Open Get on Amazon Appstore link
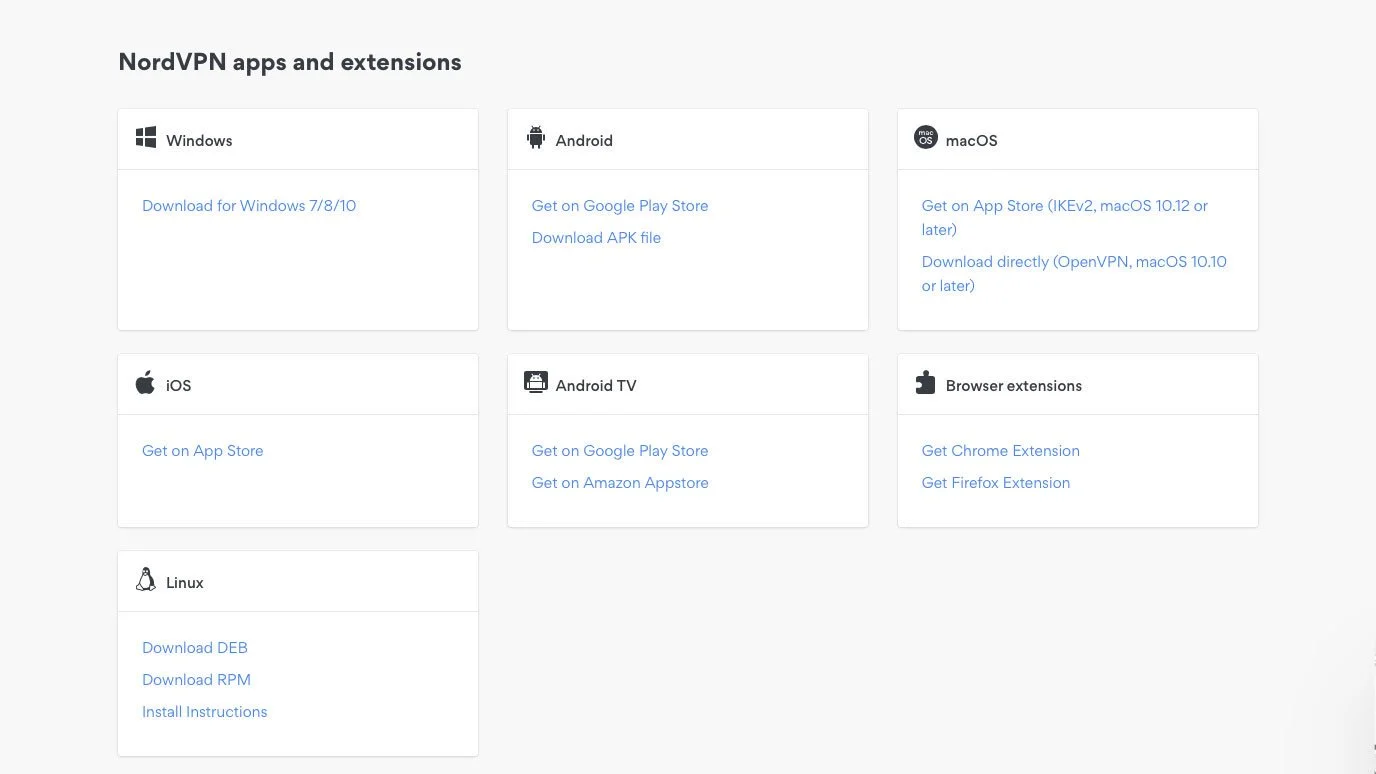 pos(620,483)
